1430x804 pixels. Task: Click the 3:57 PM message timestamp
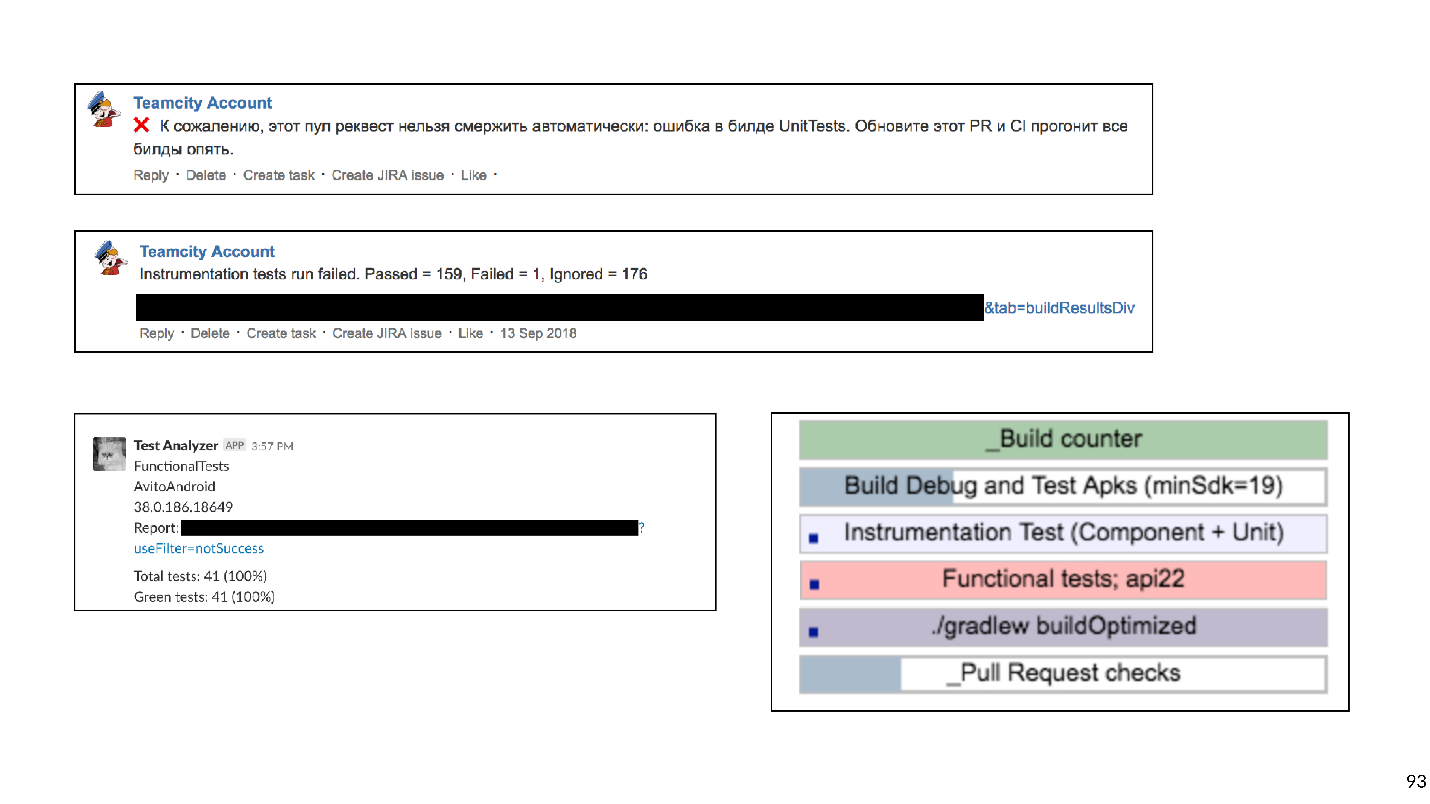pos(273,446)
